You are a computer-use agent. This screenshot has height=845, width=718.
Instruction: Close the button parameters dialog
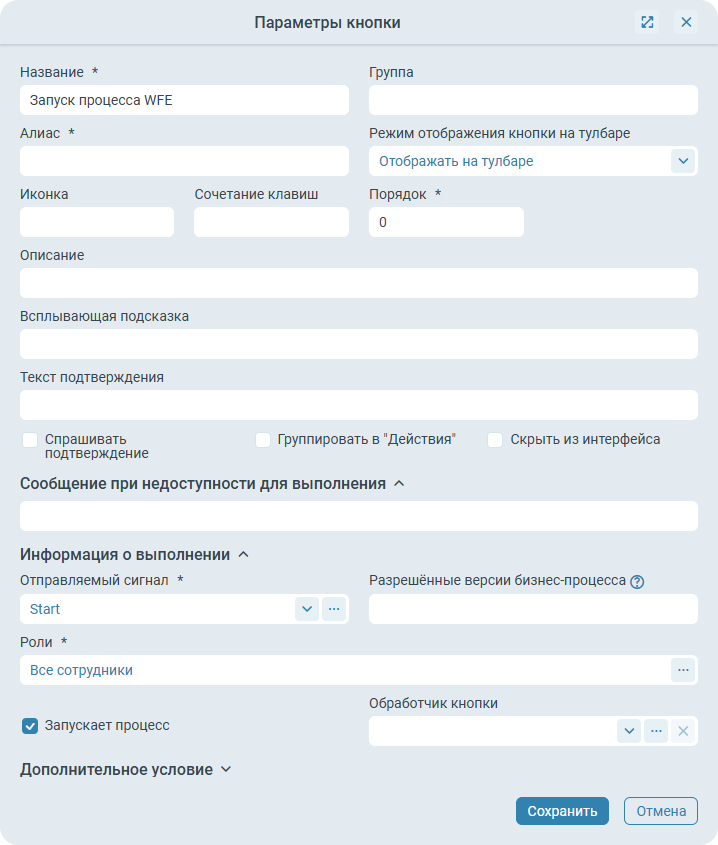click(x=686, y=22)
